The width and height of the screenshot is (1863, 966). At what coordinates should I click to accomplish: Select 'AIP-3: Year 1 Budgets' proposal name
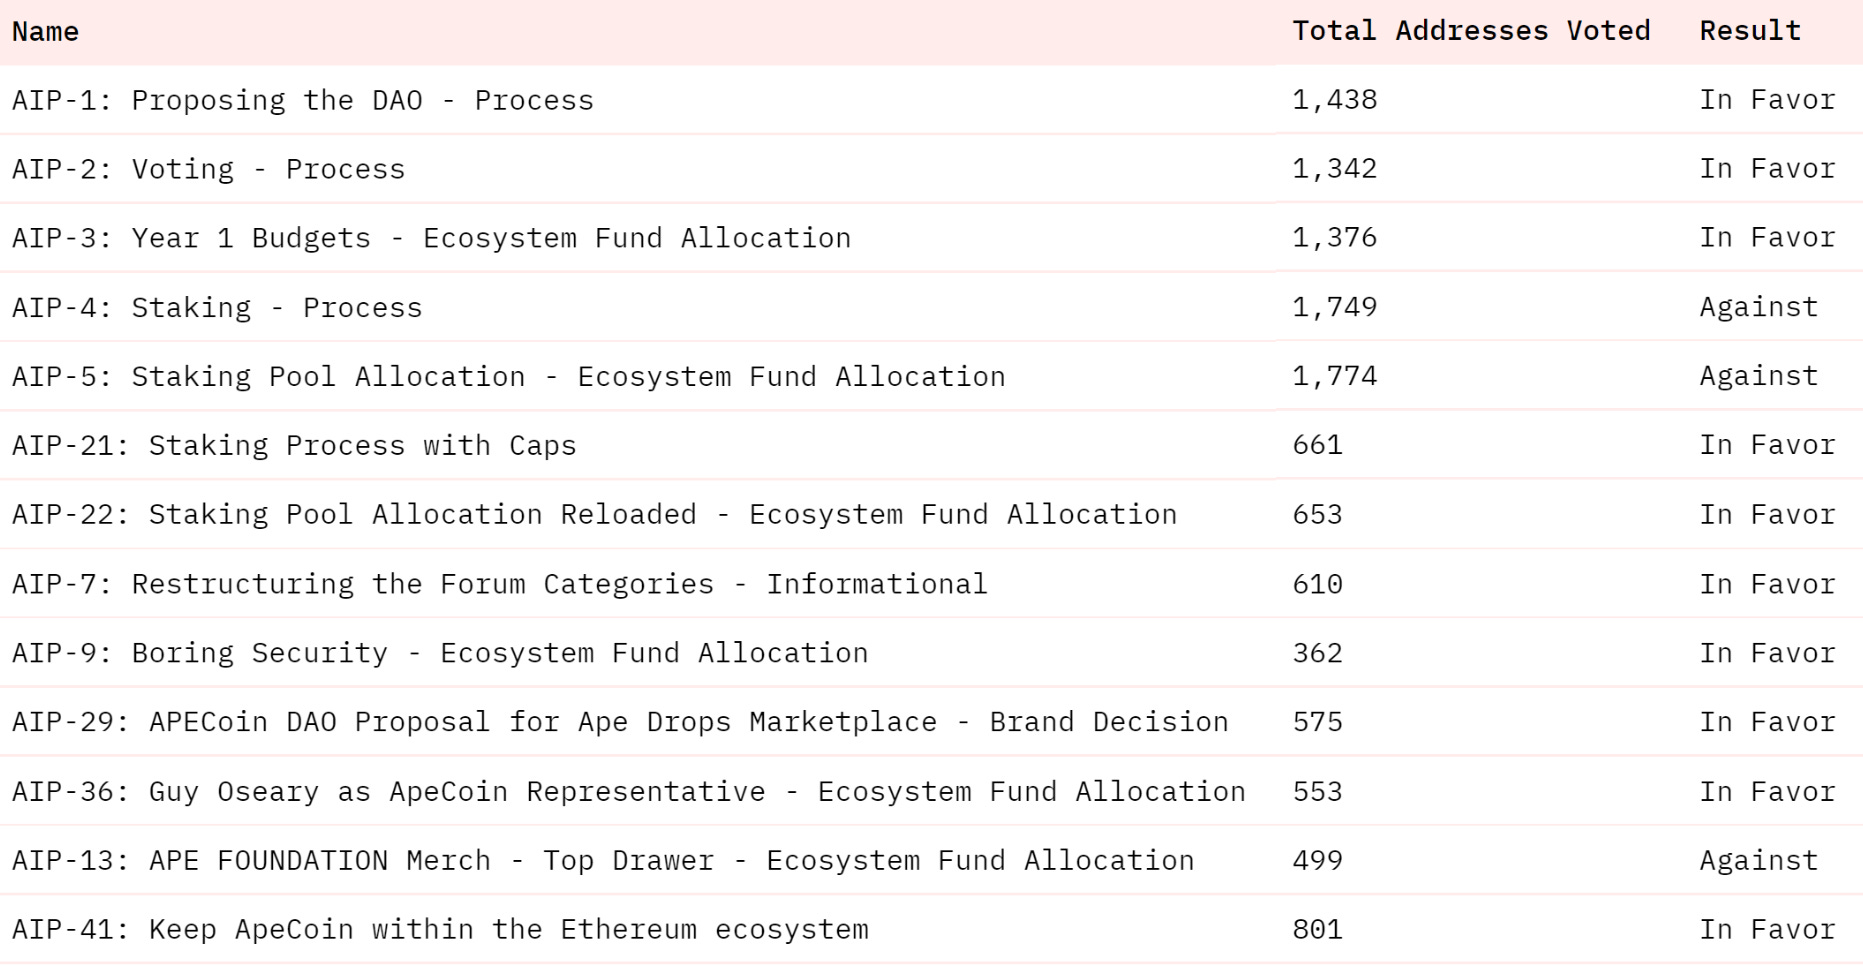click(x=432, y=239)
